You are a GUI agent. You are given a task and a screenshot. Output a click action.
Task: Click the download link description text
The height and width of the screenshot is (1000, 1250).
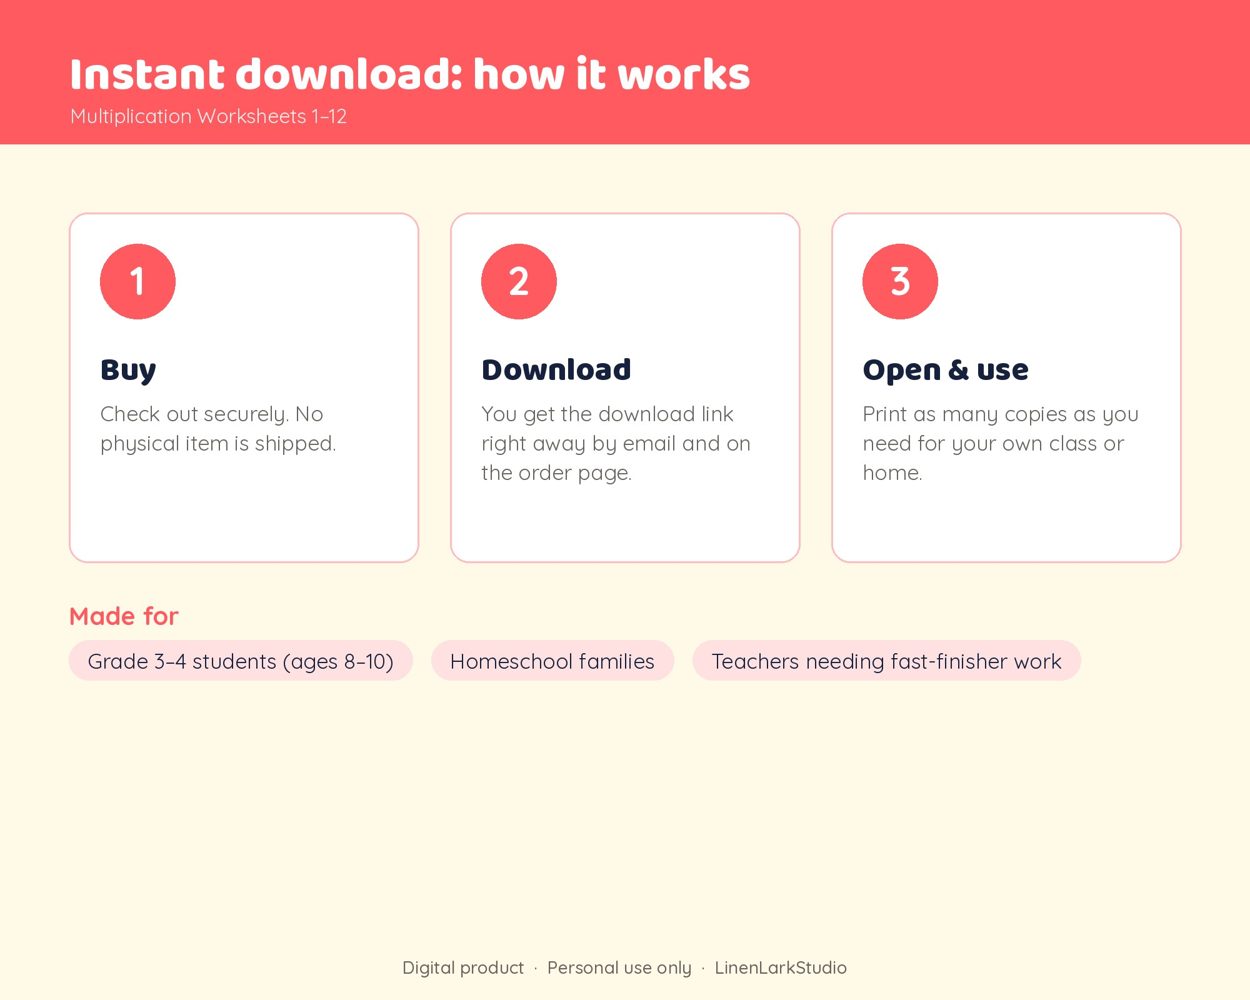click(x=616, y=443)
